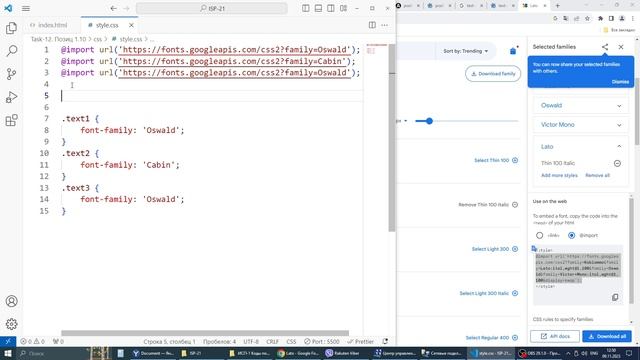Viewport: 640px width, 360px height.
Task: Select the Light 300 Italic style
Action: [x=489, y=293]
